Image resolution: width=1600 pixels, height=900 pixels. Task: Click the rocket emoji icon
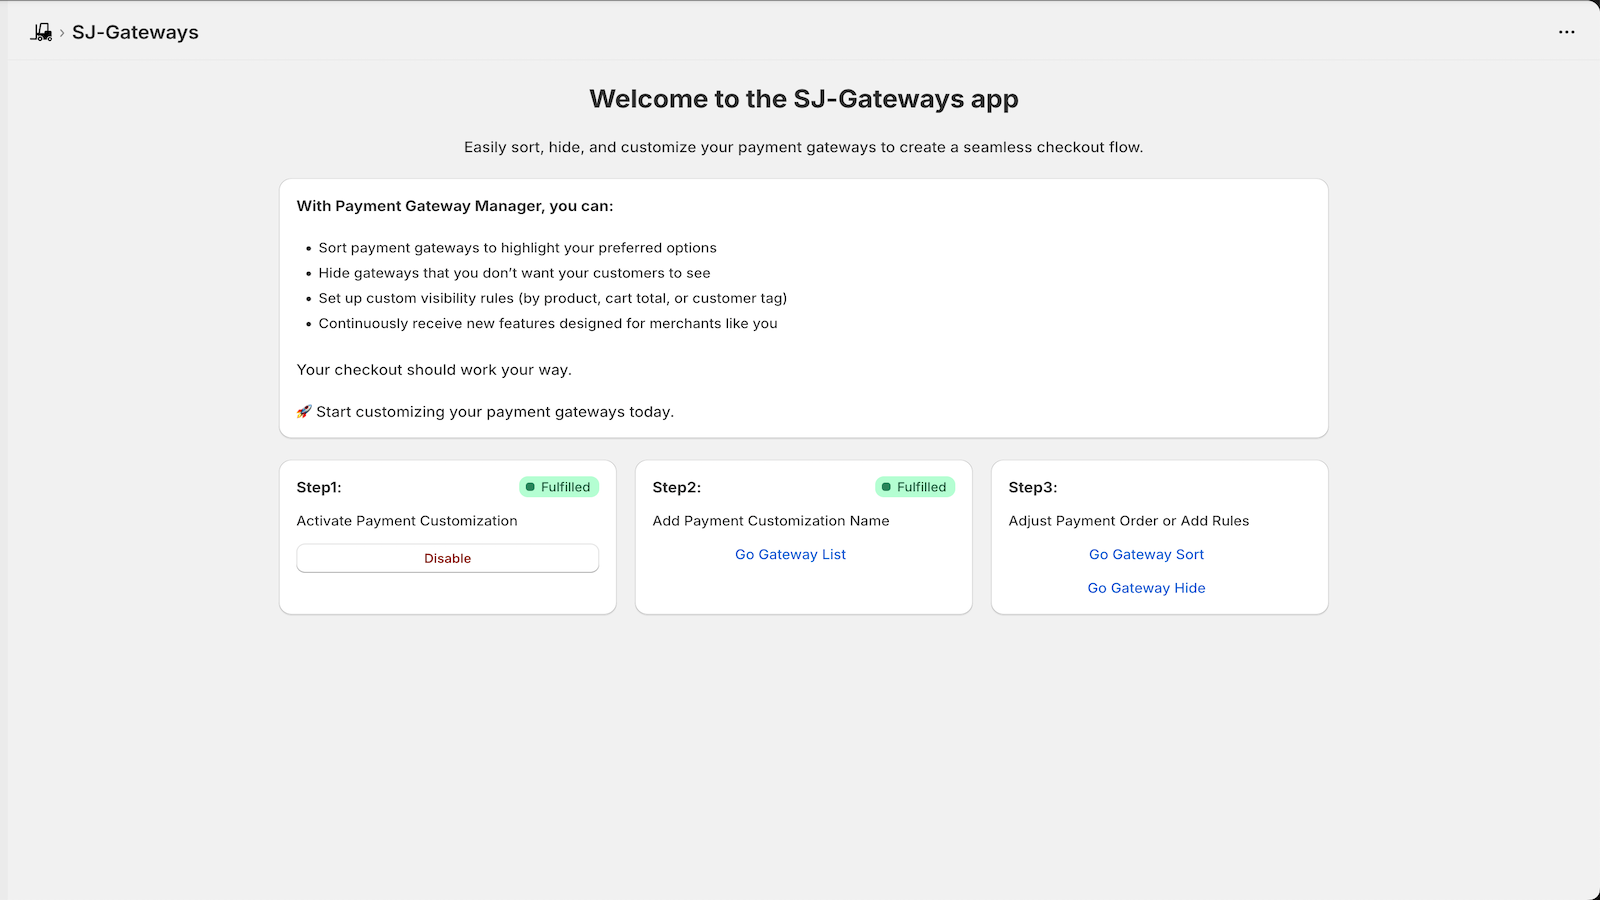pos(304,412)
